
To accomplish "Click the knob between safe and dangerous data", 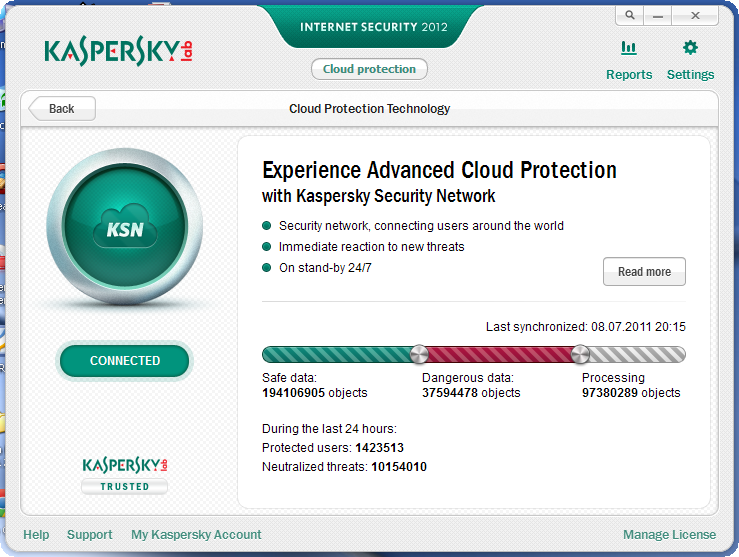I will [x=419, y=354].
